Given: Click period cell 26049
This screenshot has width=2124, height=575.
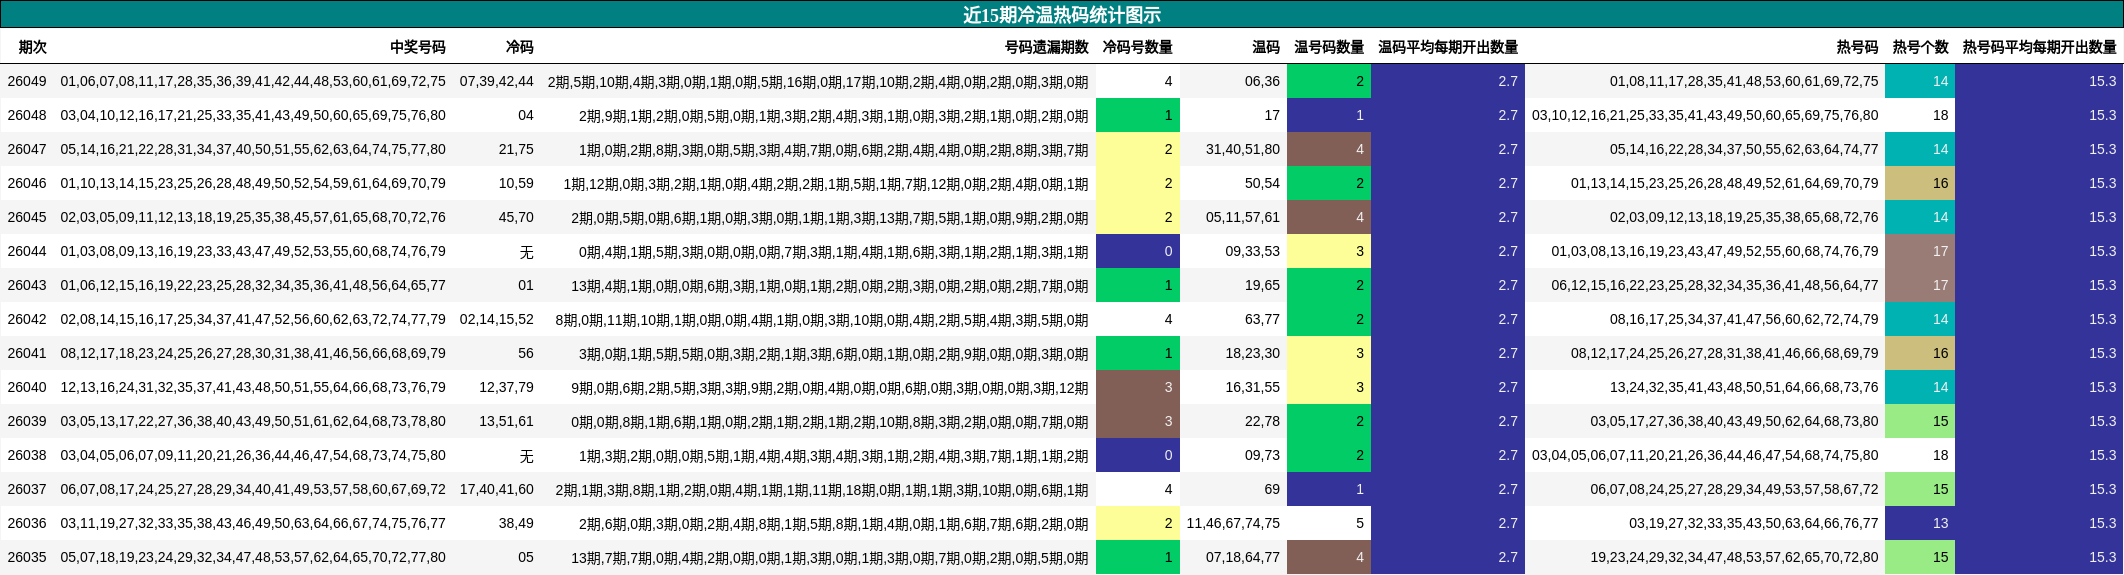Looking at the screenshot, I should point(27,81).
